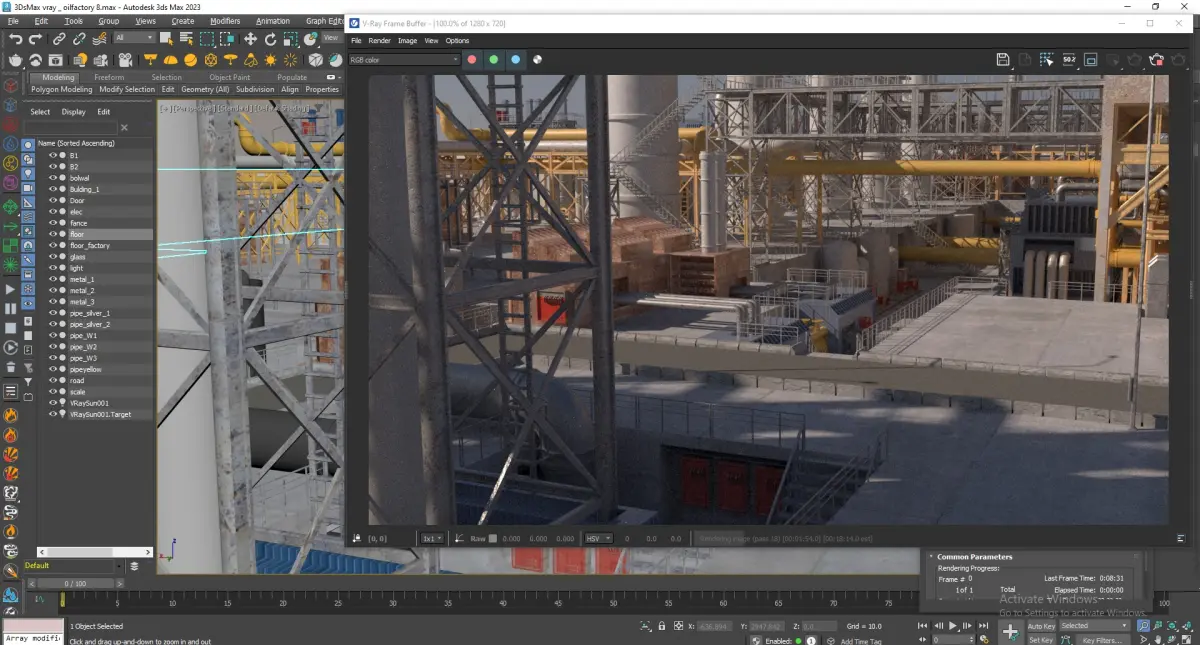Toggle the alpha channel circle in Frame Buffer

coord(537,60)
